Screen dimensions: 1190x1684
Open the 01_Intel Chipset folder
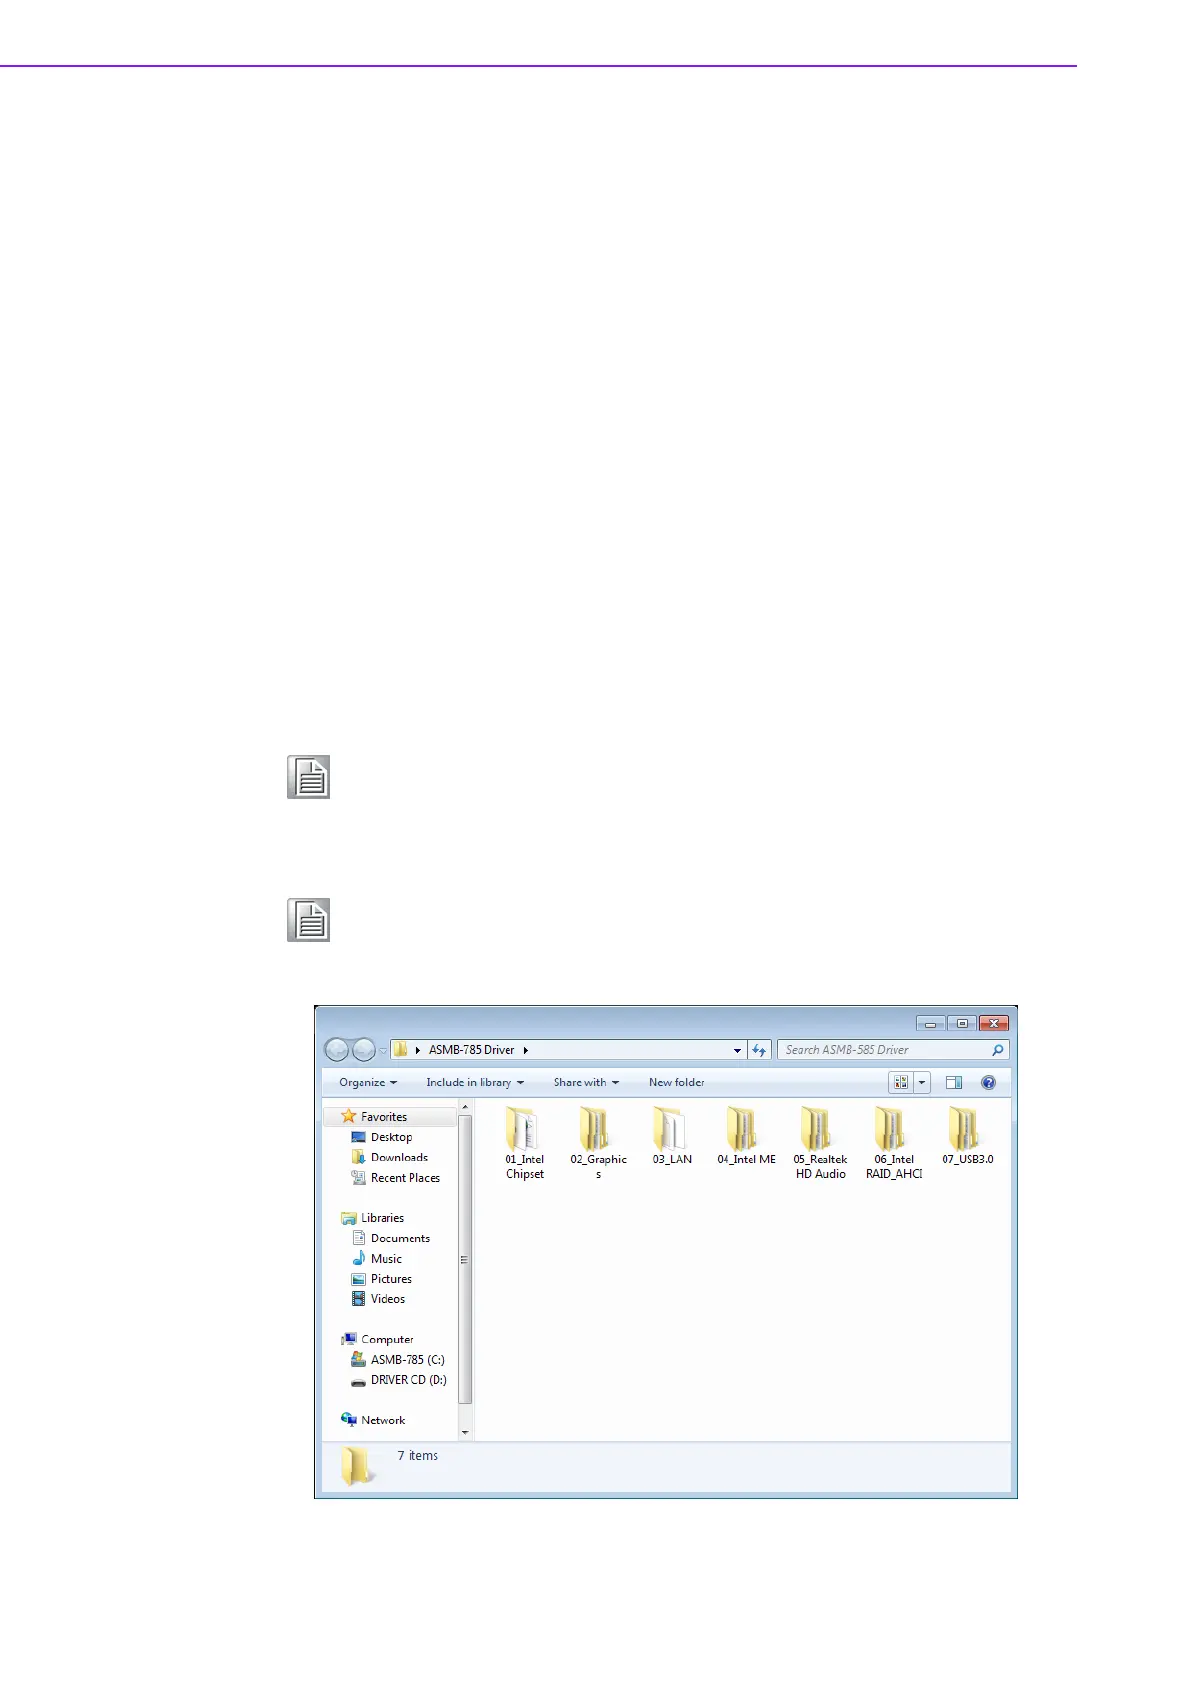(x=524, y=1142)
